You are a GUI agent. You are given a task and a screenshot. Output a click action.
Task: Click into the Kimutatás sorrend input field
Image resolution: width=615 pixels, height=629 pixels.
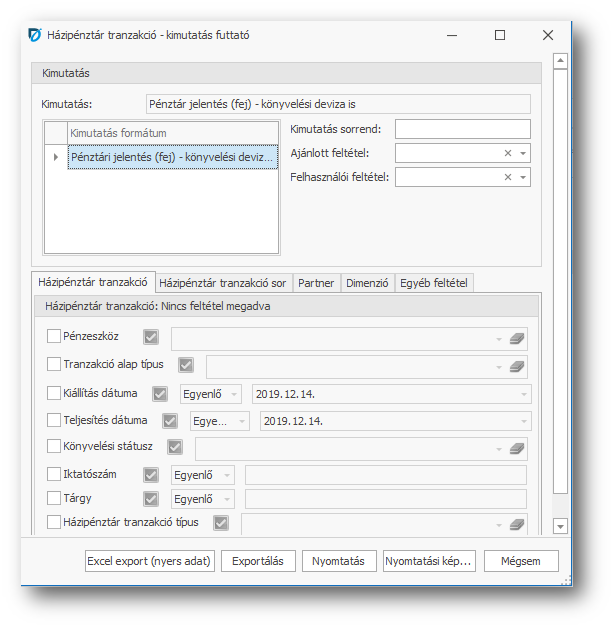coord(462,129)
